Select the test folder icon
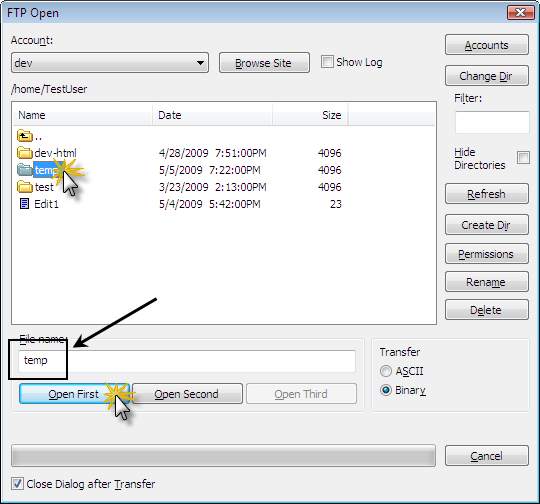 pos(24,187)
